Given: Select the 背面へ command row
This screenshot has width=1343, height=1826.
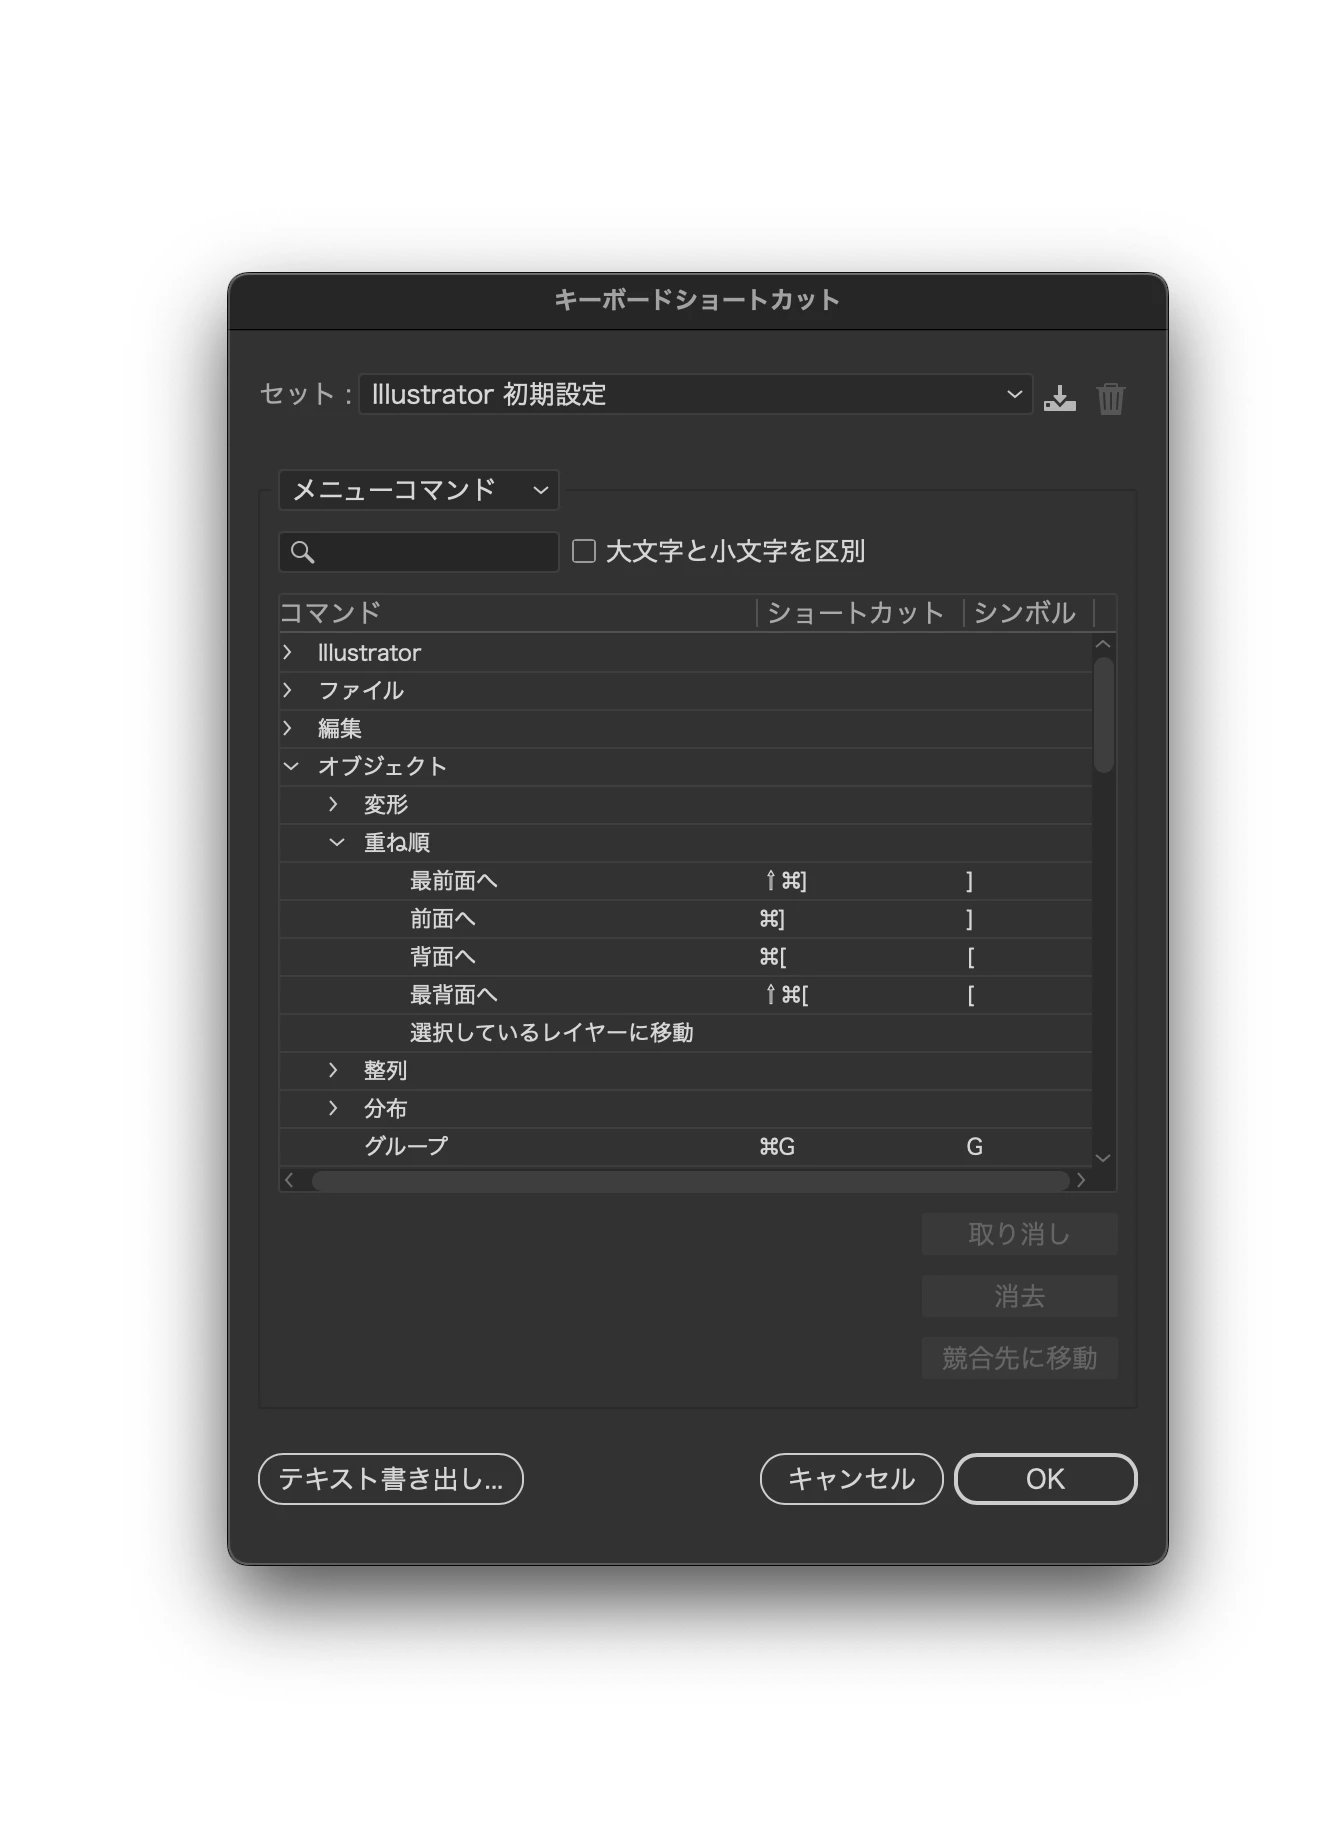Looking at the screenshot, I should [x=685, y=957].
